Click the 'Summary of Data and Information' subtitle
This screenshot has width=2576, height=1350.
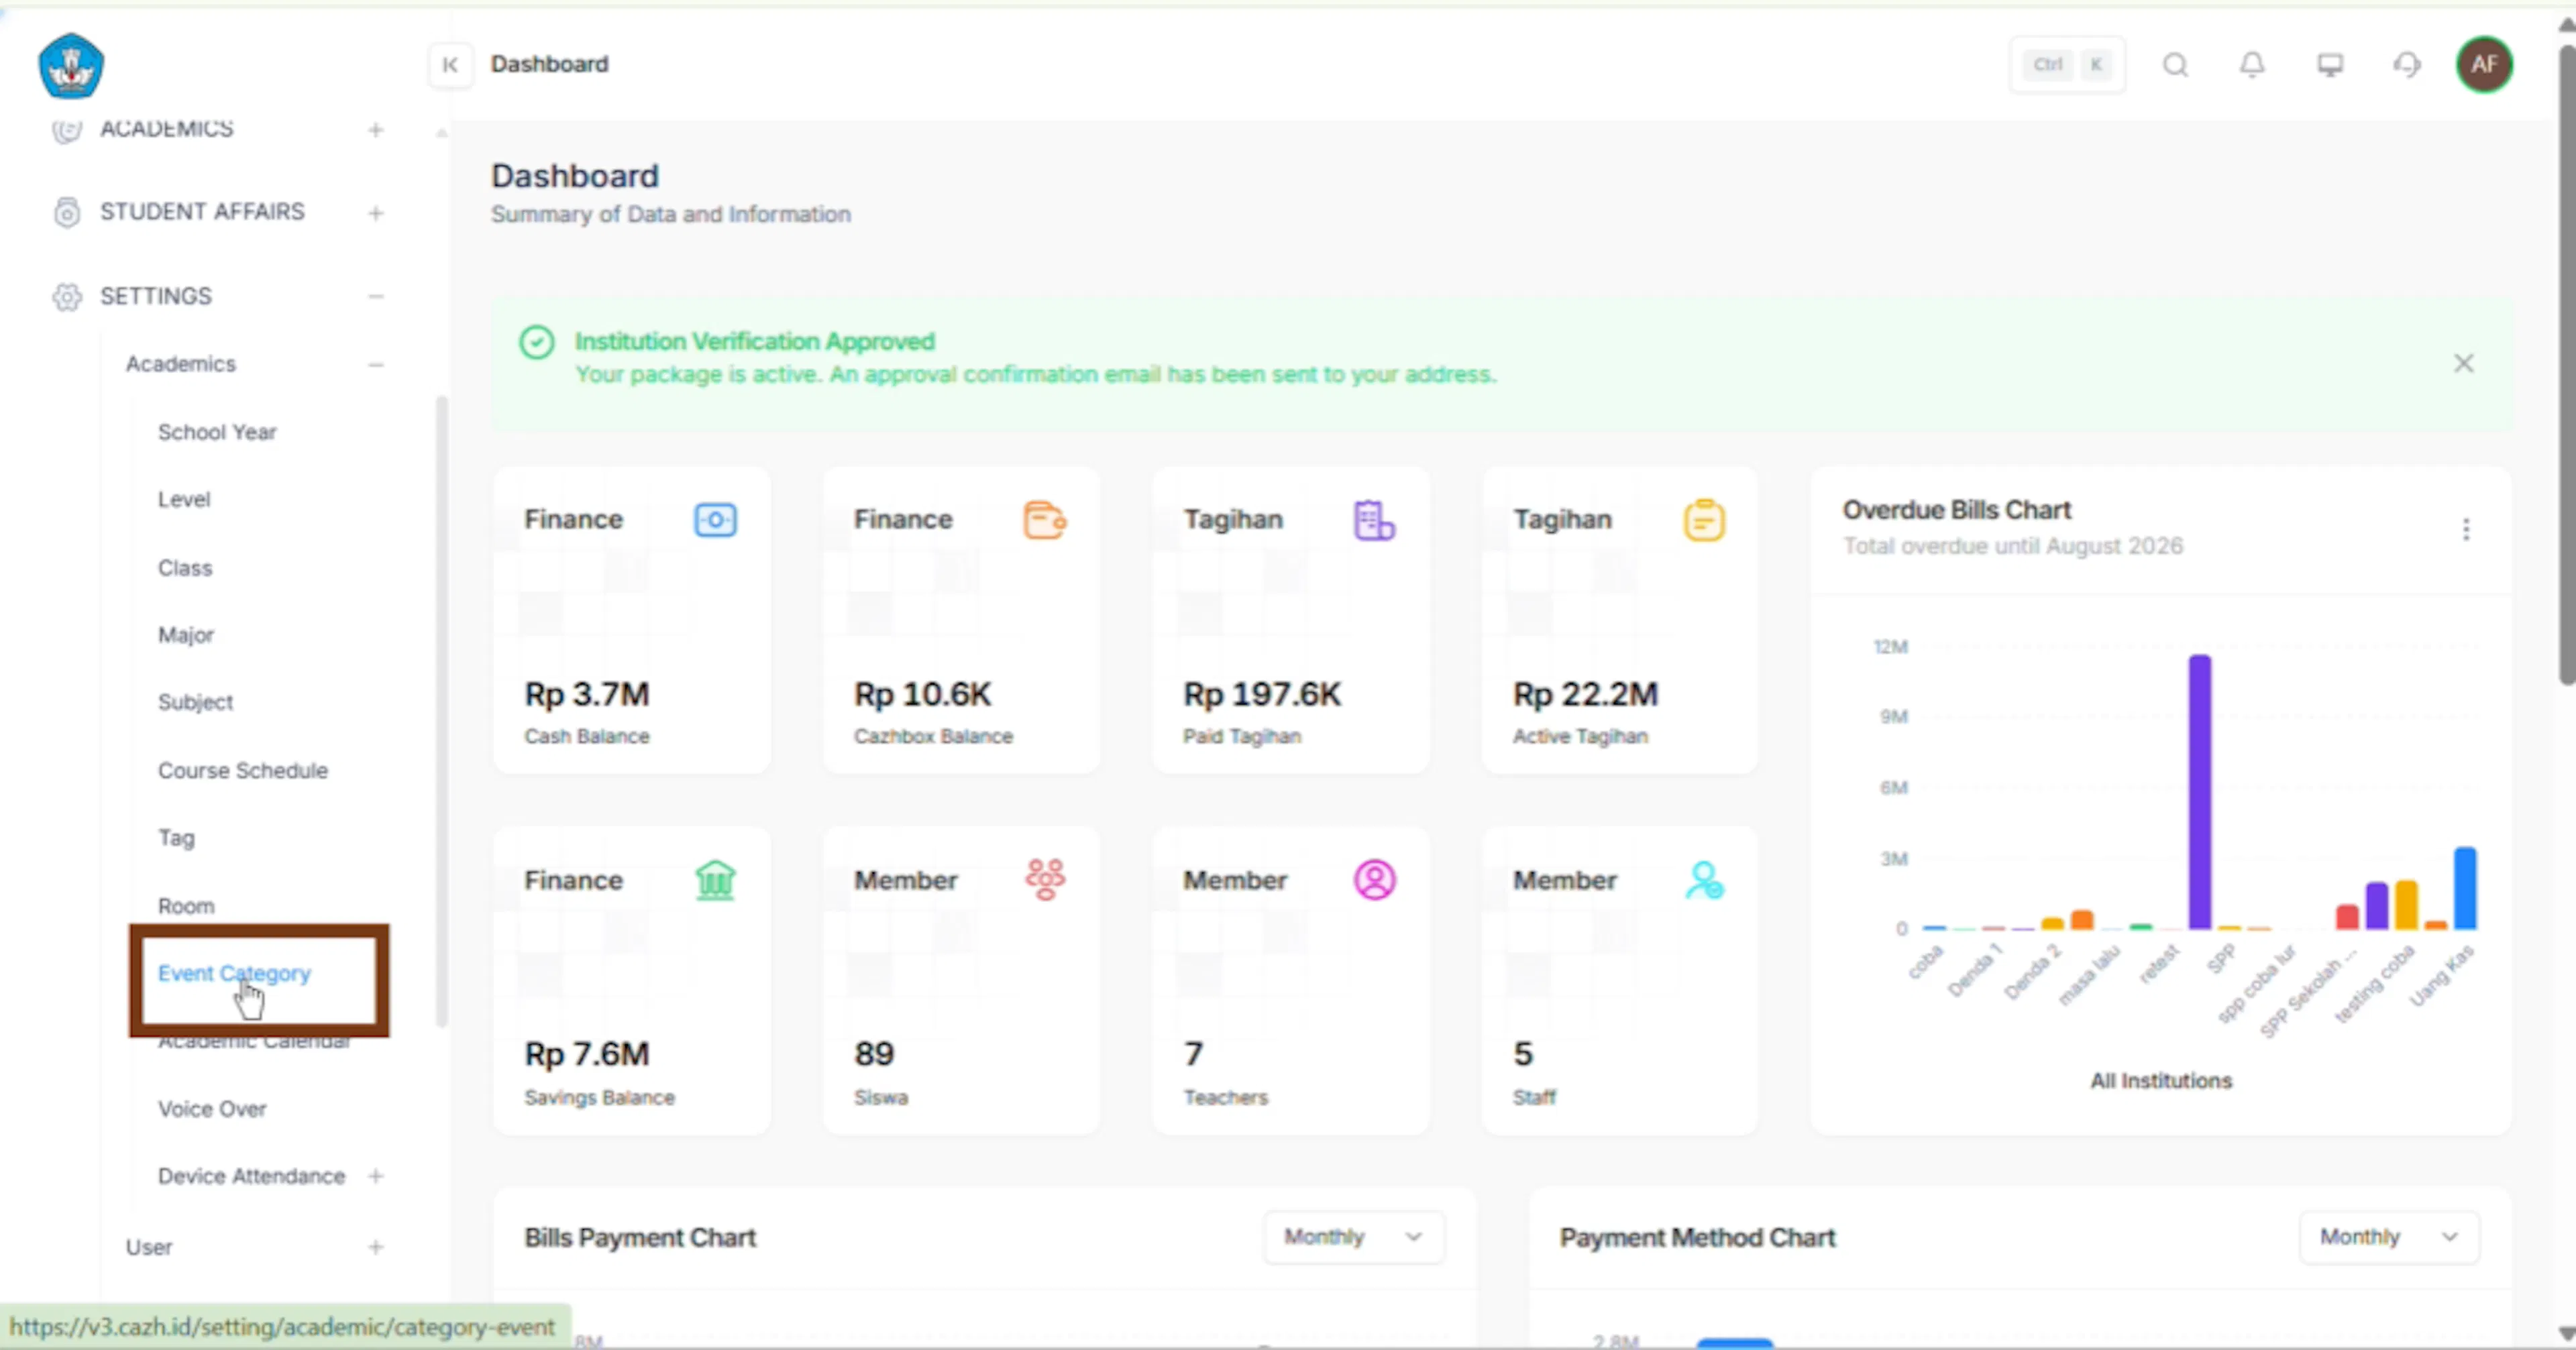670,214
